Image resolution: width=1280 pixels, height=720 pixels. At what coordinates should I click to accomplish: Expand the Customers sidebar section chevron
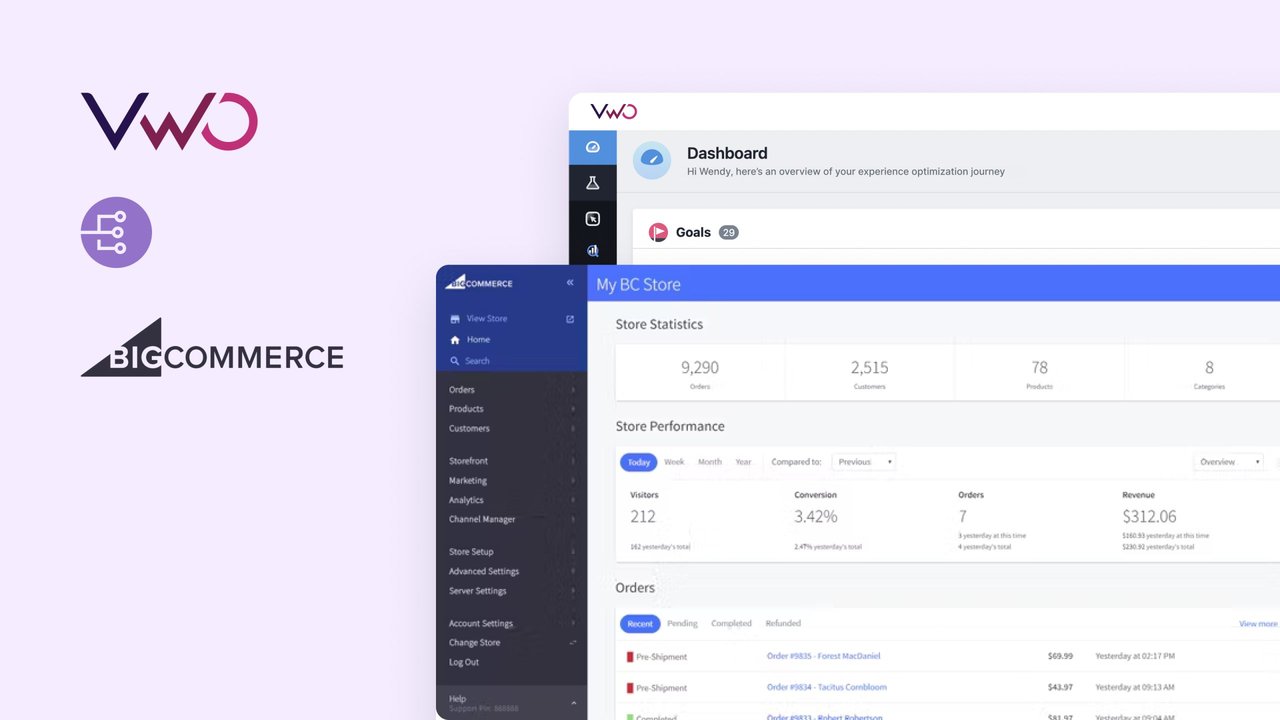(x=573, y=429)
